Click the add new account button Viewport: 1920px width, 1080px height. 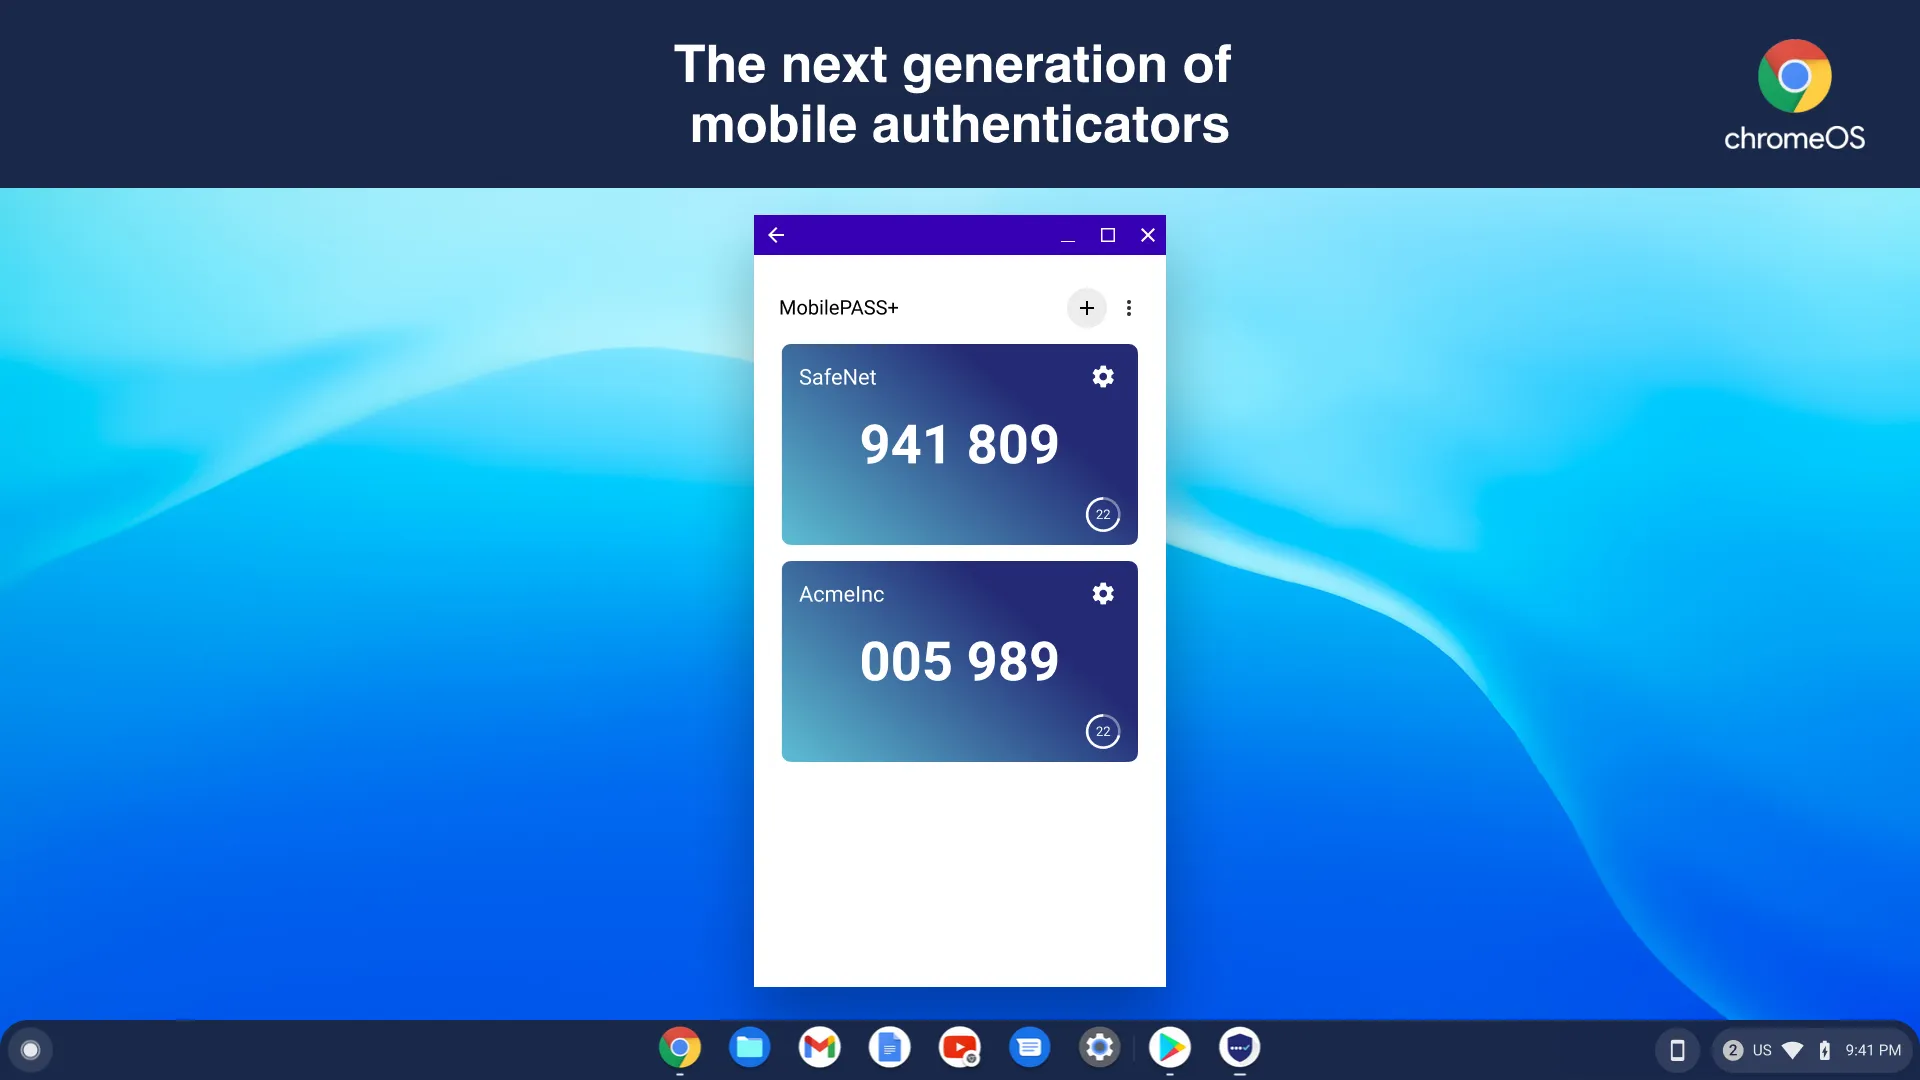click(1087, 306)
